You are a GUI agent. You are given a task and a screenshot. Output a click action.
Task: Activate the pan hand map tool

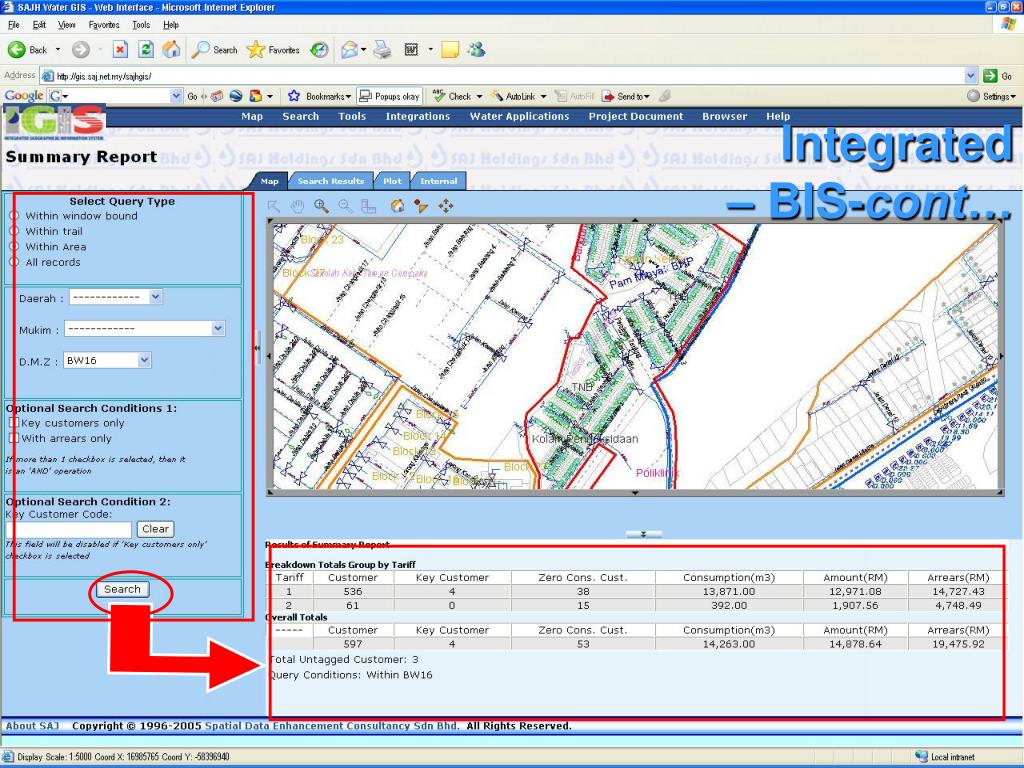(x=298, y=206)
